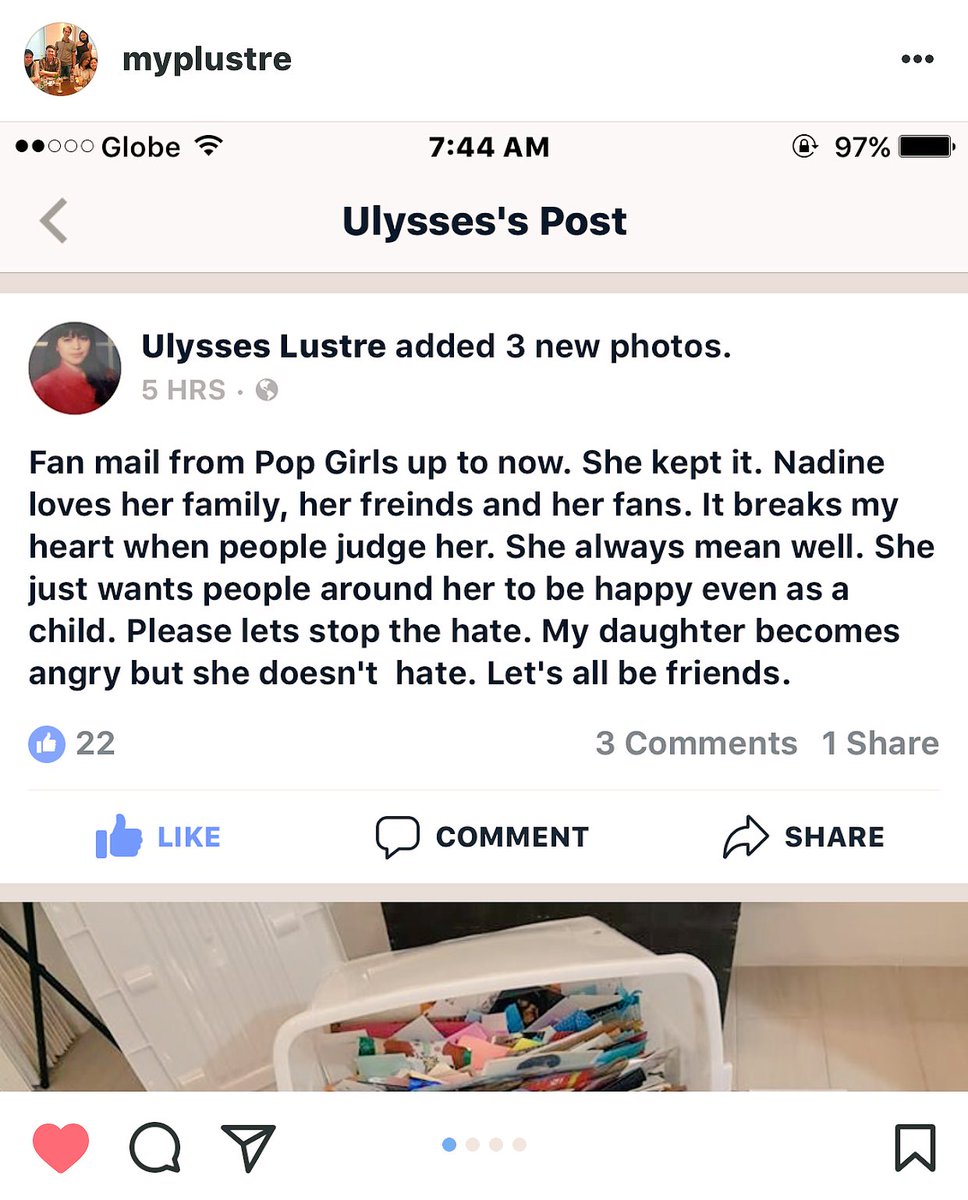Screen dimensions: 968x1200
Task: Tap the thumbs-up LIKE button
Action: [158, 836]
